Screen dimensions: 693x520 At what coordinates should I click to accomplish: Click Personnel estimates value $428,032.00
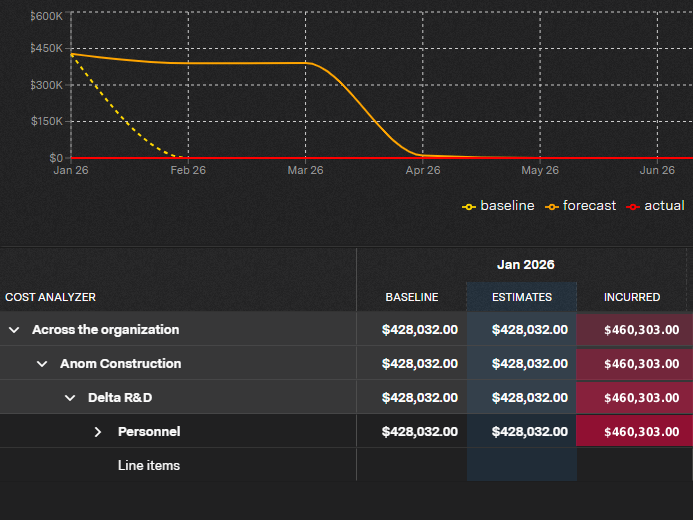point(529,431)
